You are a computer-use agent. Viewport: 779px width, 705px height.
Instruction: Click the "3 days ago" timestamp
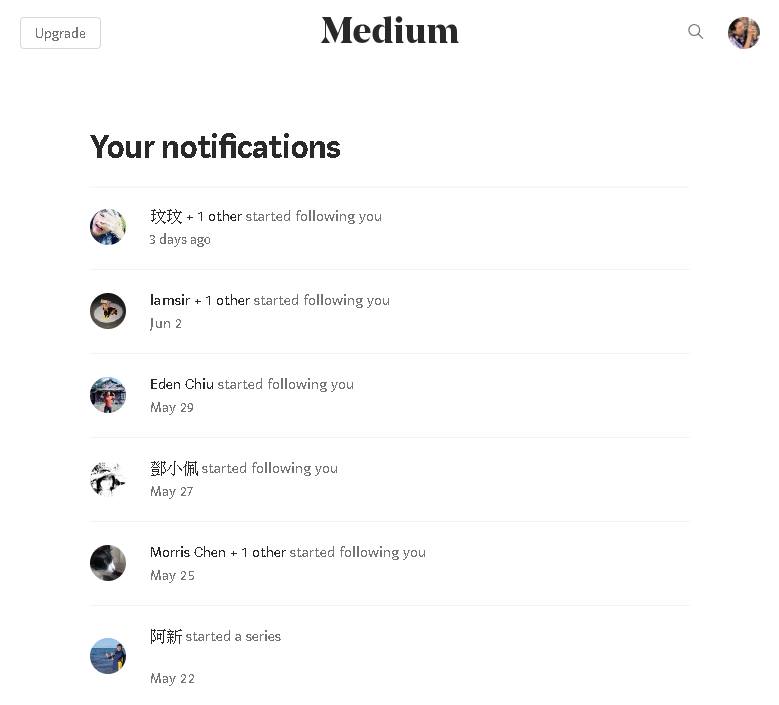click(180, 240)
